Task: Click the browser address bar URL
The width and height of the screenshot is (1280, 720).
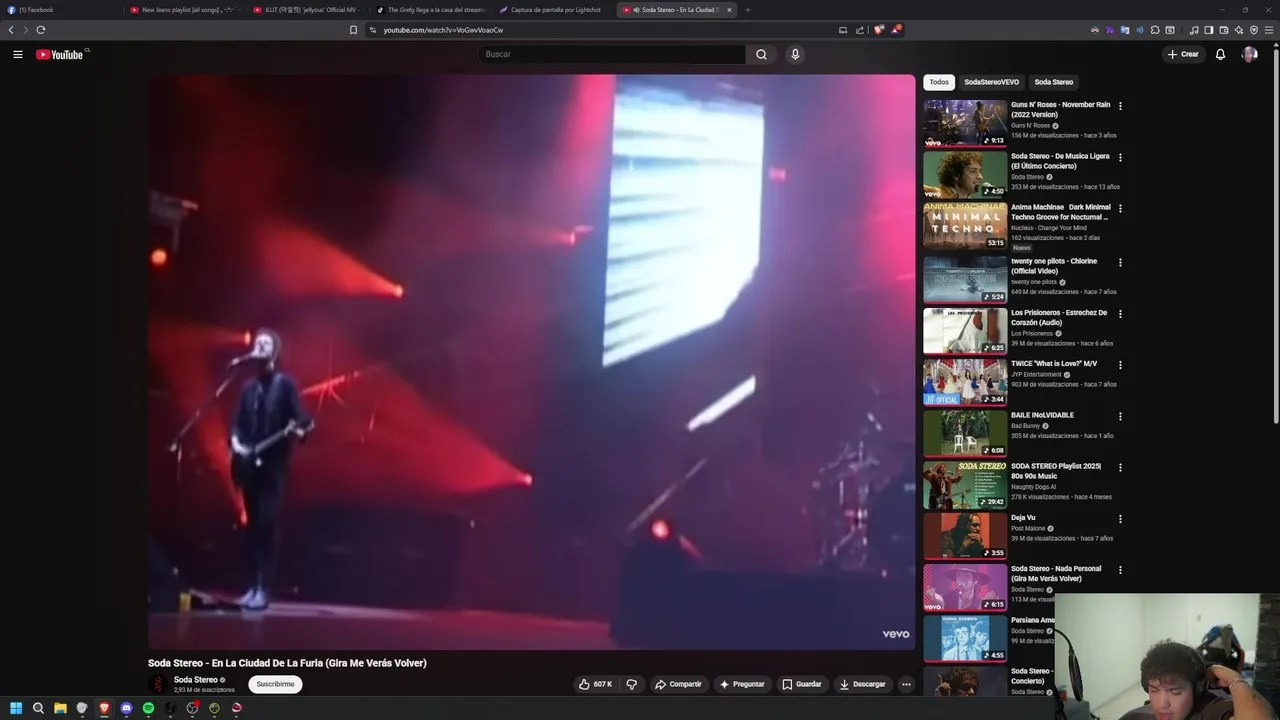Action: tap(443, 30)
